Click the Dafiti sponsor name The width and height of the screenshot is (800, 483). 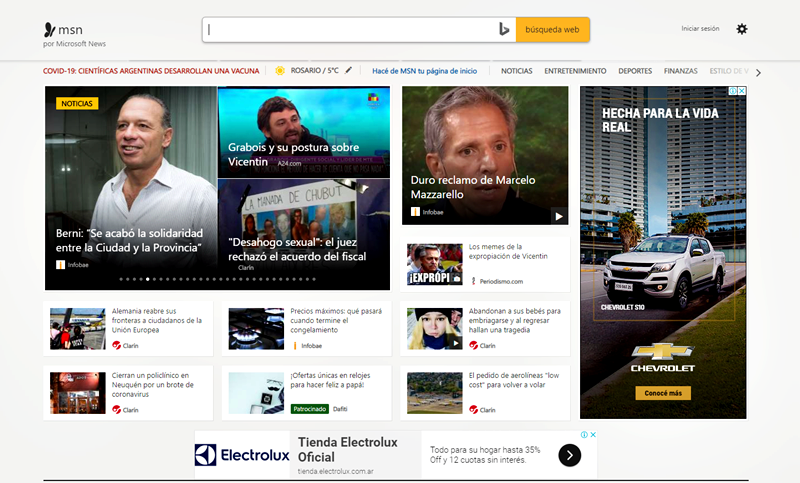[x=340, y=409]
